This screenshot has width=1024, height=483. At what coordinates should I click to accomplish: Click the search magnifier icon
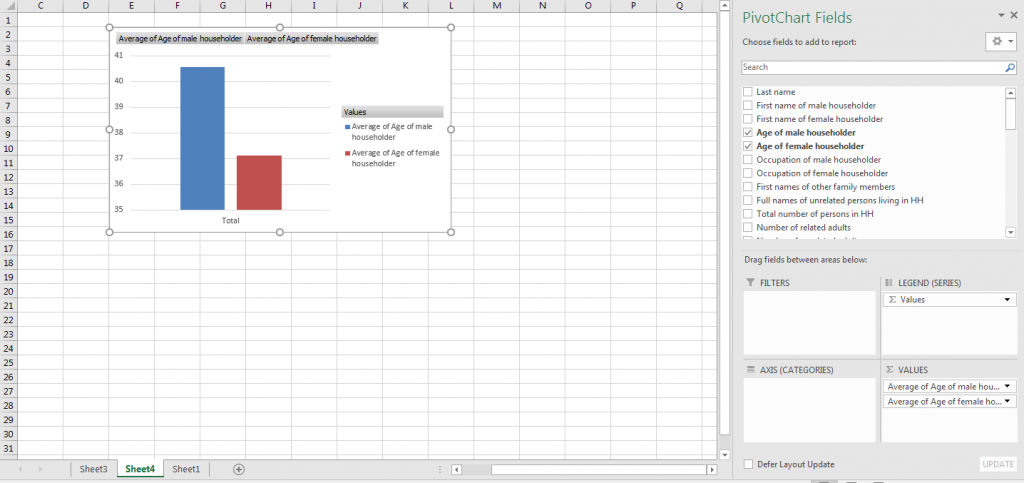pyautogui.click(x=1010, y=68)
